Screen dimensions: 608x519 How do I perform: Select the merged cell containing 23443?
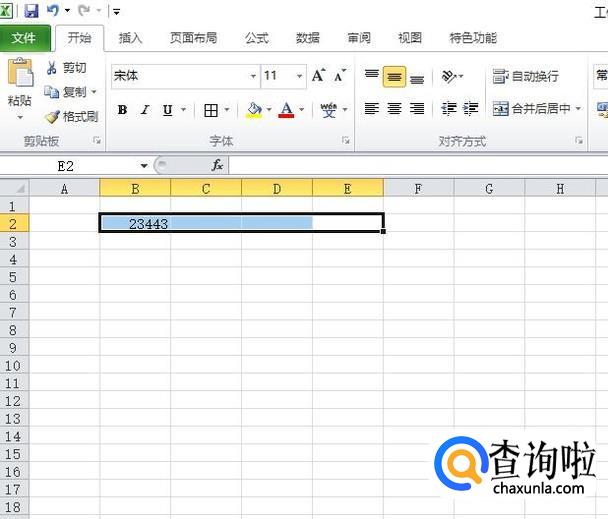pos(241,223)
